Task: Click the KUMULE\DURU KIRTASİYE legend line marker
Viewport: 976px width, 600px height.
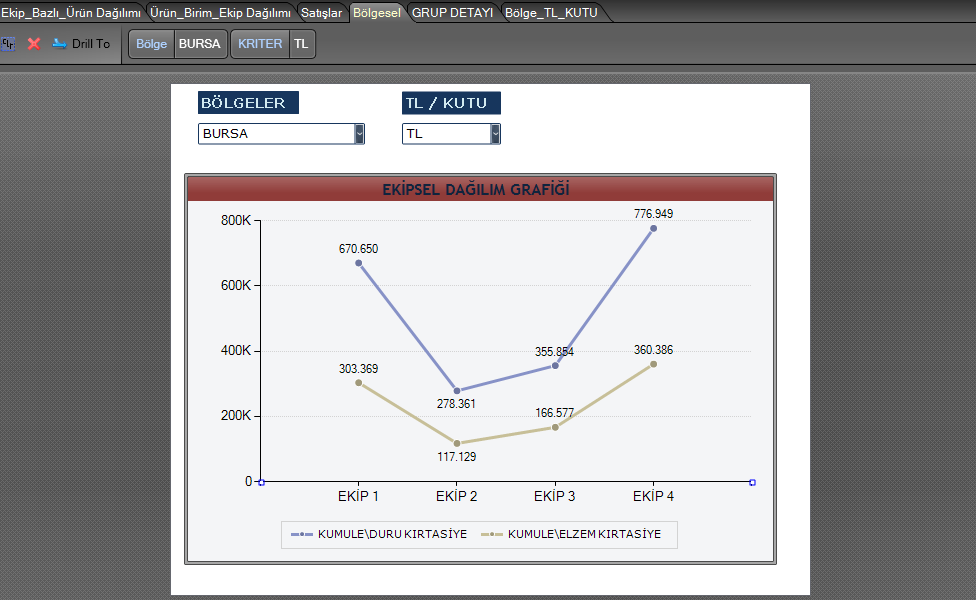Action: (302, 534)
